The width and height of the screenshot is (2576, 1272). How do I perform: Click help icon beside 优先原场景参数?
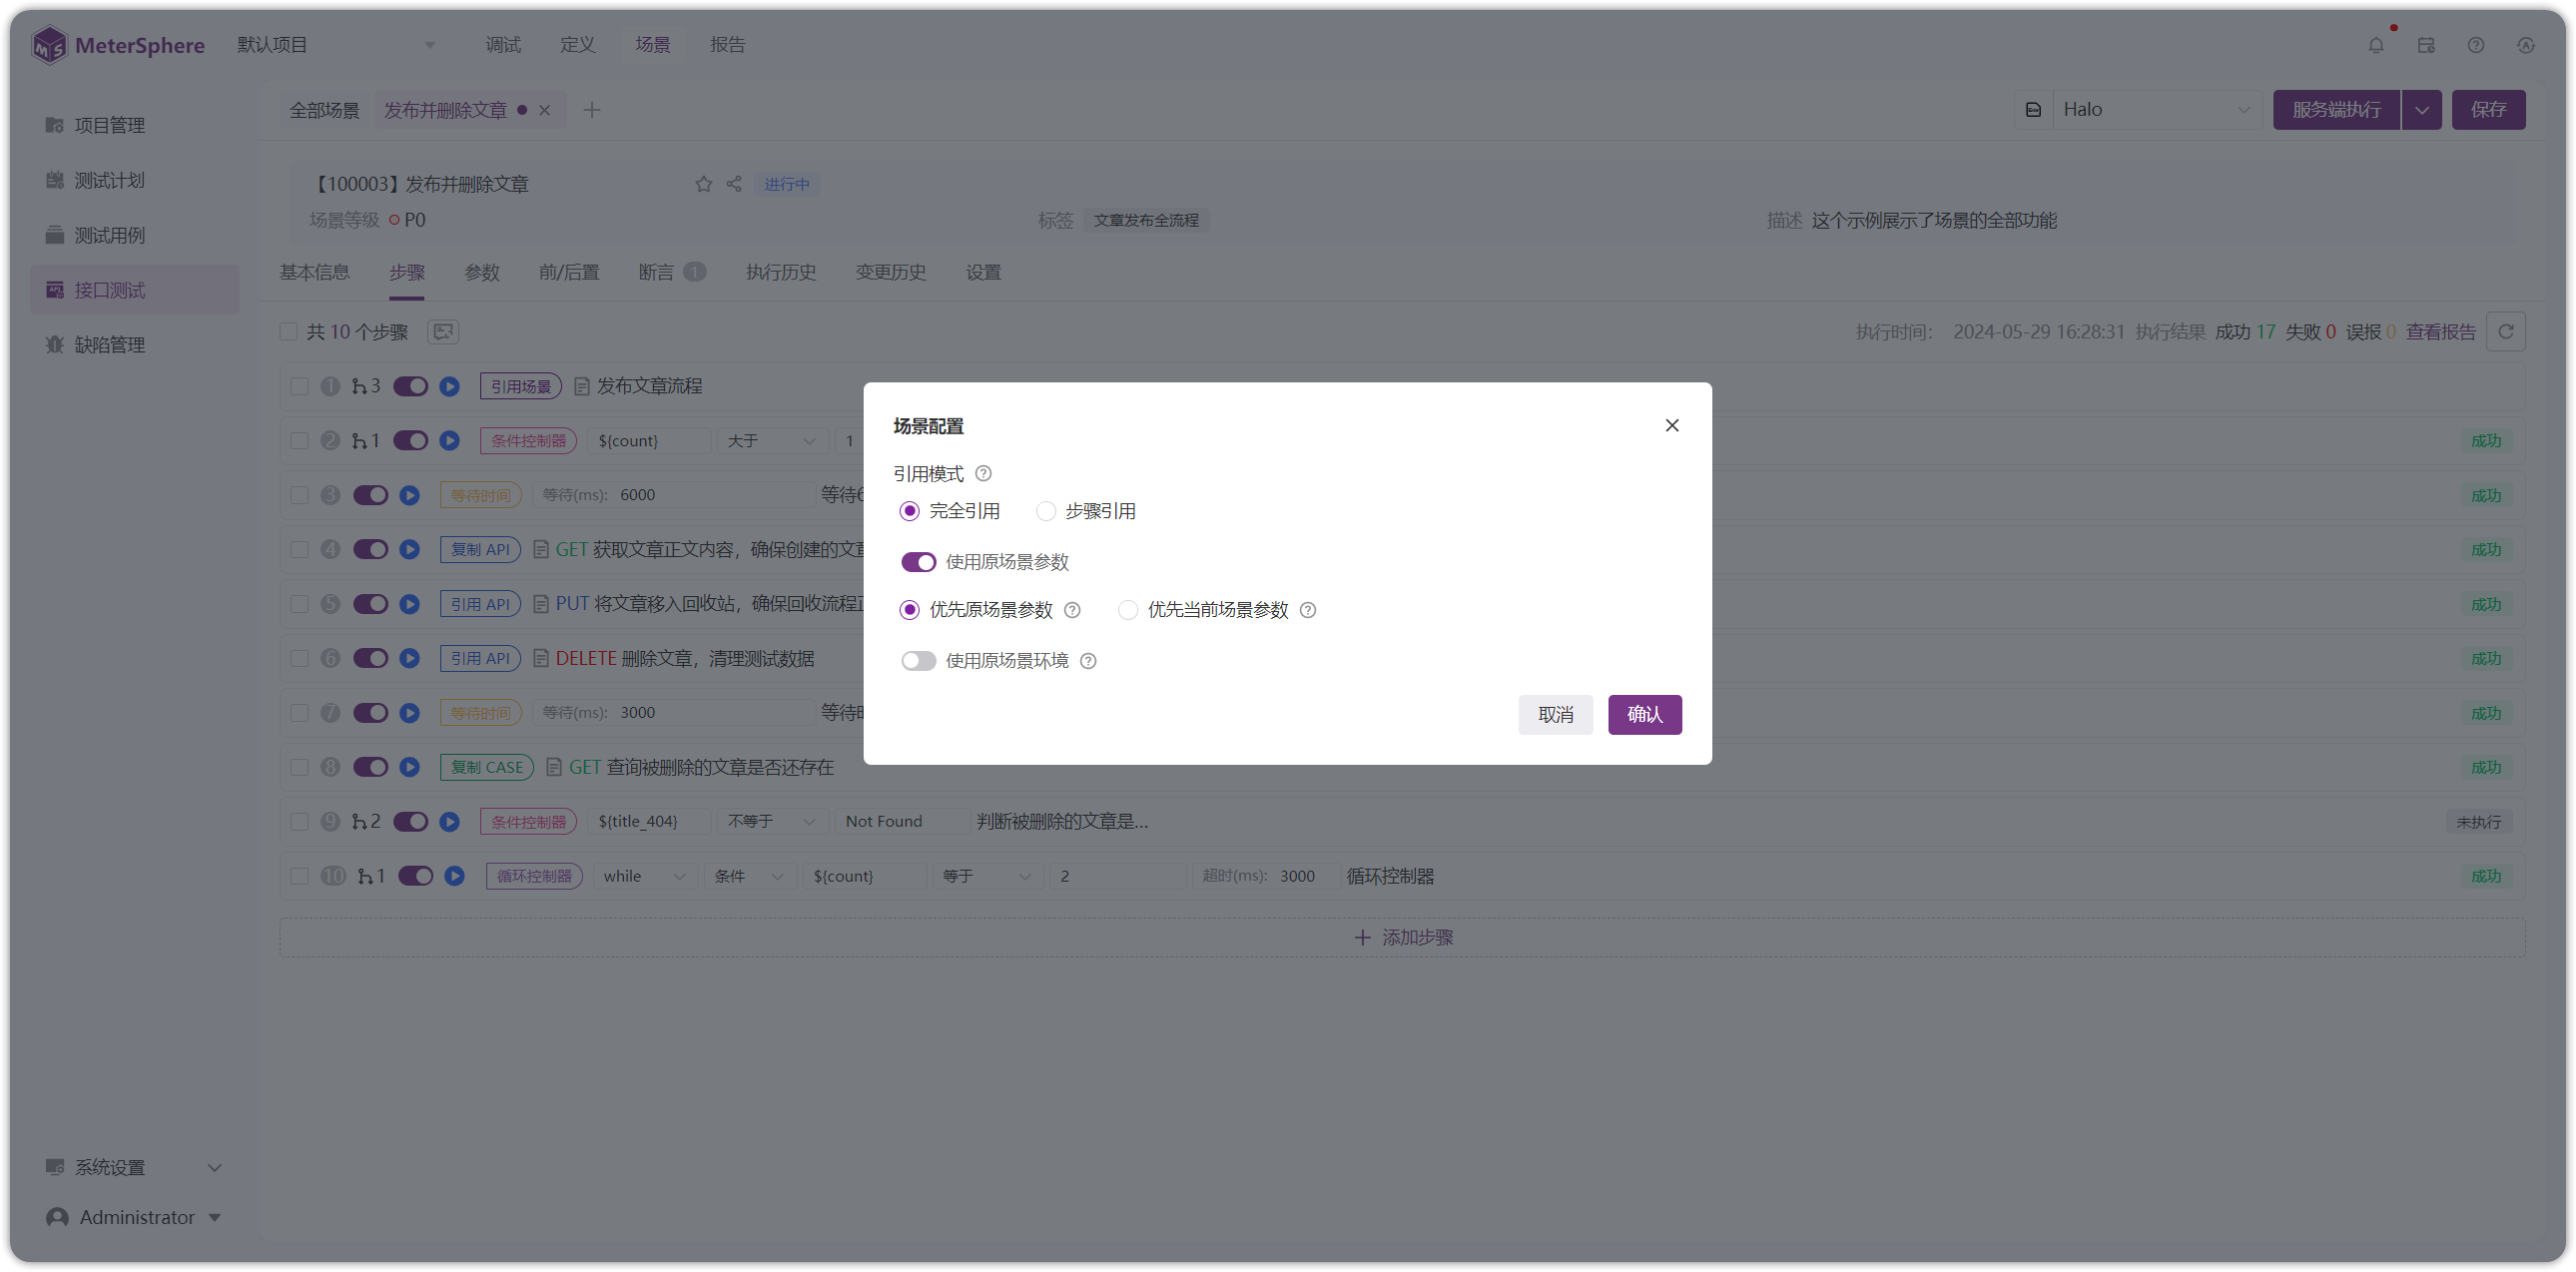tap(1072, 610)
